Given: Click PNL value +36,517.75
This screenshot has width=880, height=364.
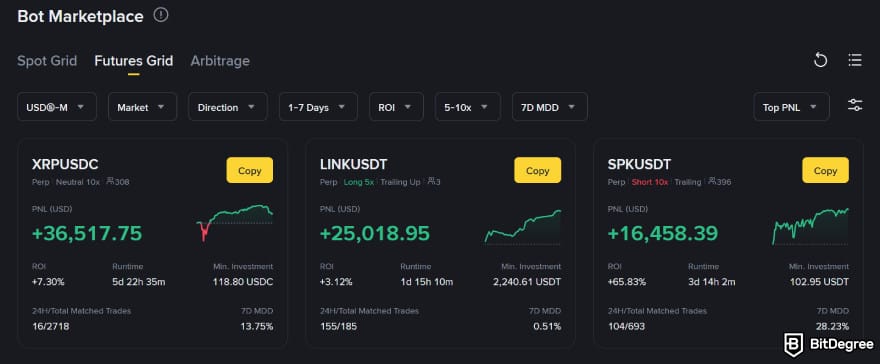Looking at the screenshot, I should (x=87, y=233).
